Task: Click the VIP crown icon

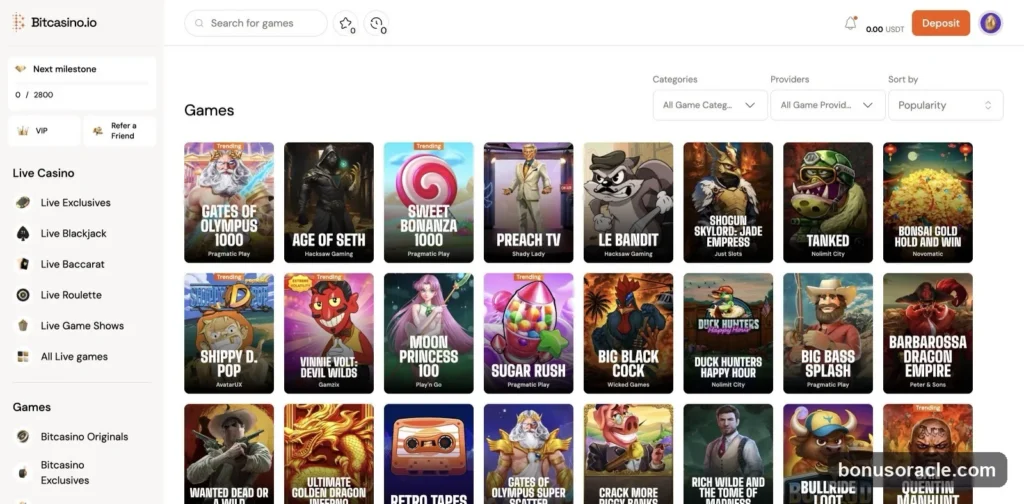Action: 24,131
